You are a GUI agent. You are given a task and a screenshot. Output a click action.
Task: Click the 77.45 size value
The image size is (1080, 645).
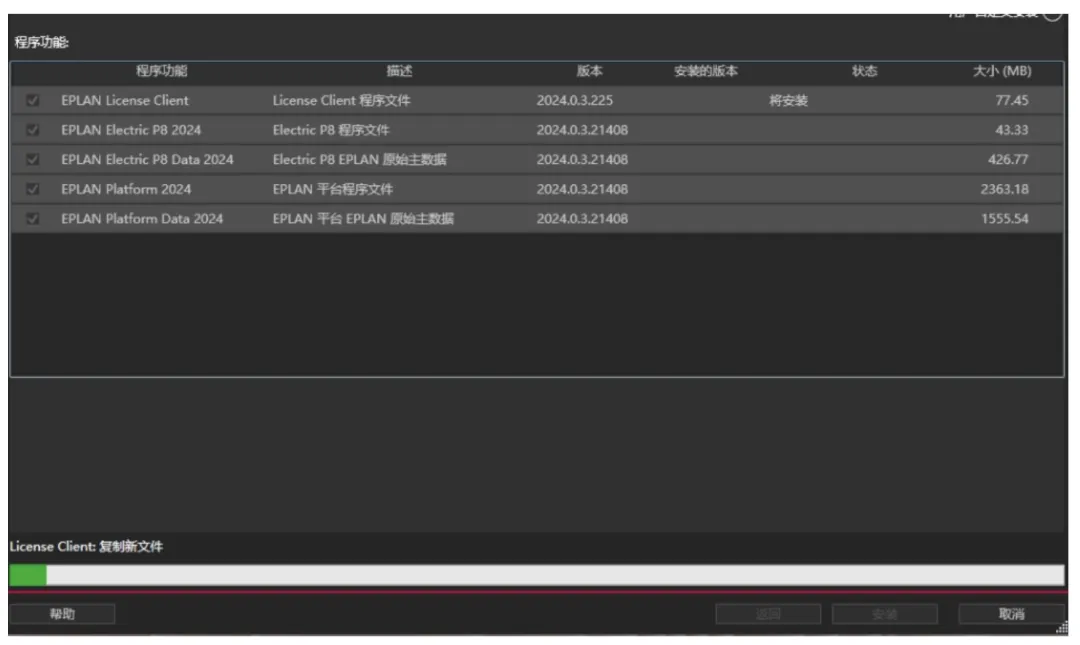(x=1012, y=101)
